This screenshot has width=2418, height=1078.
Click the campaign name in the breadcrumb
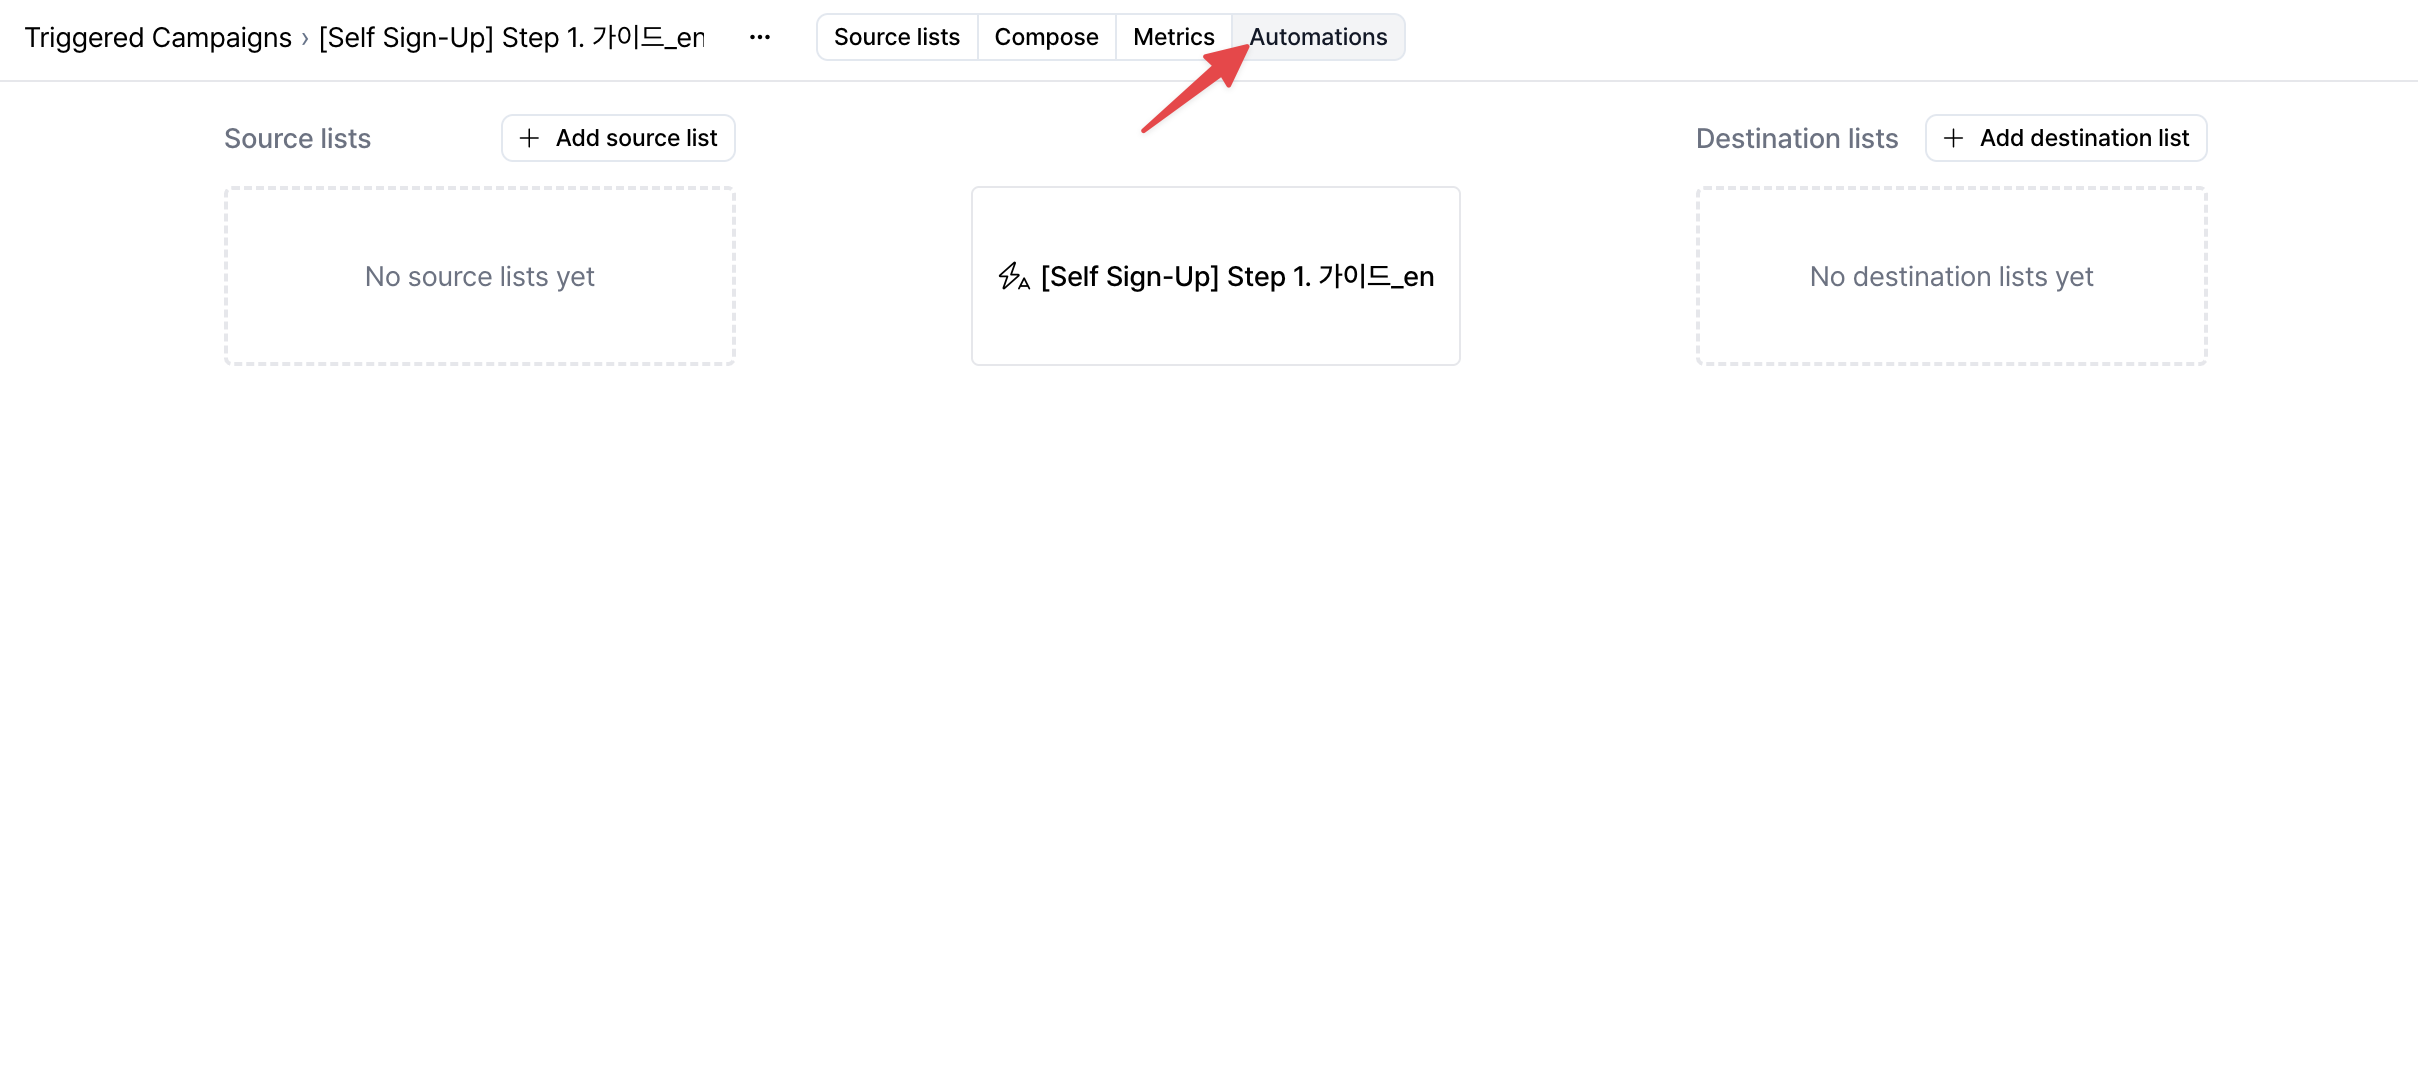click(512, 38)
